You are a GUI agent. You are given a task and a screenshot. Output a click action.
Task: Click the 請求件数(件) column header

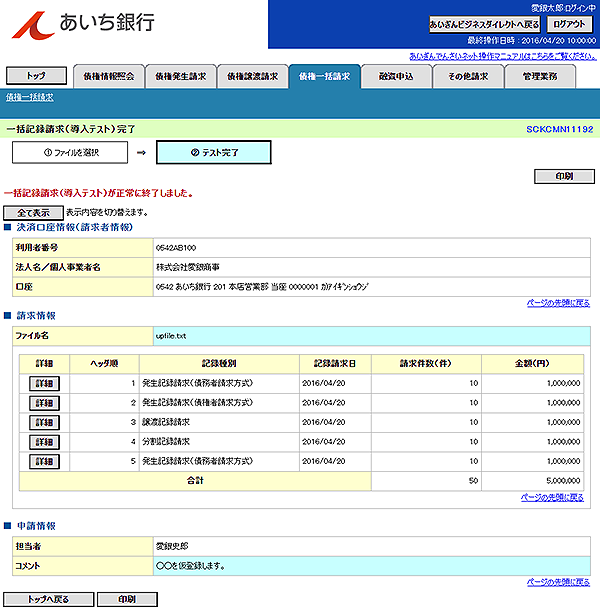(x=426, y=364)
